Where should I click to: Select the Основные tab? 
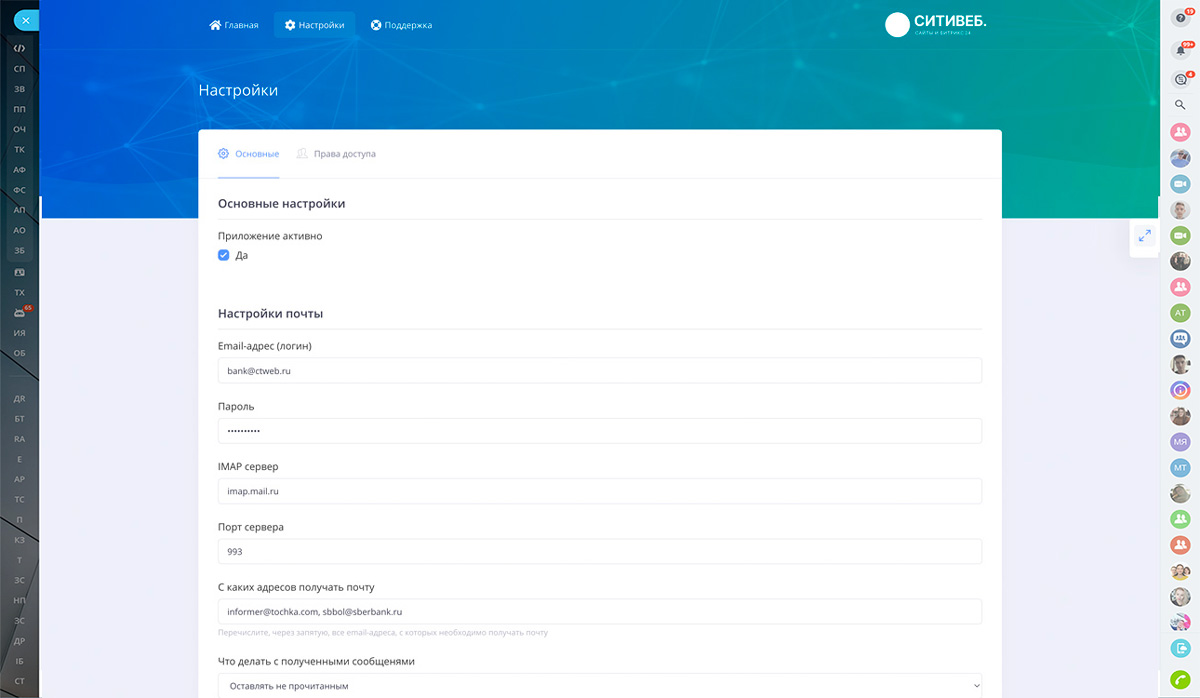point(248,154)
